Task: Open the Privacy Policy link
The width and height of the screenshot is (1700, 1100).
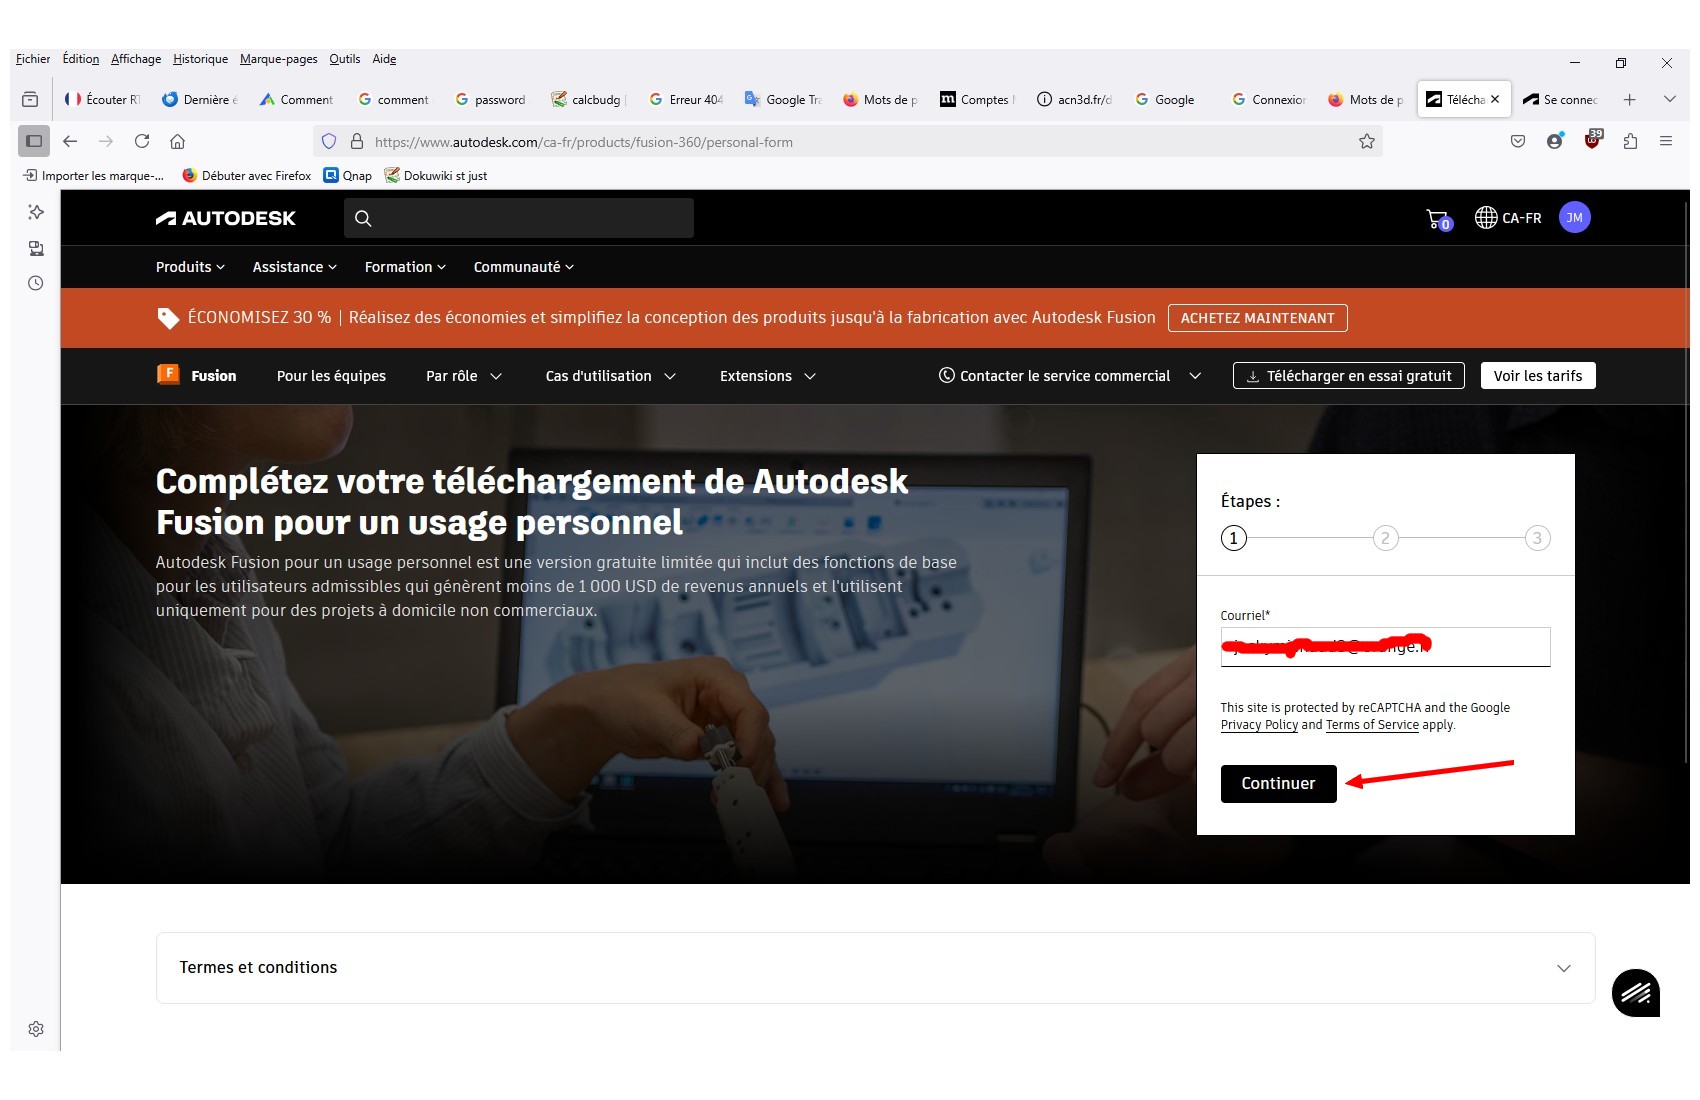Action: coord(1259,725)
